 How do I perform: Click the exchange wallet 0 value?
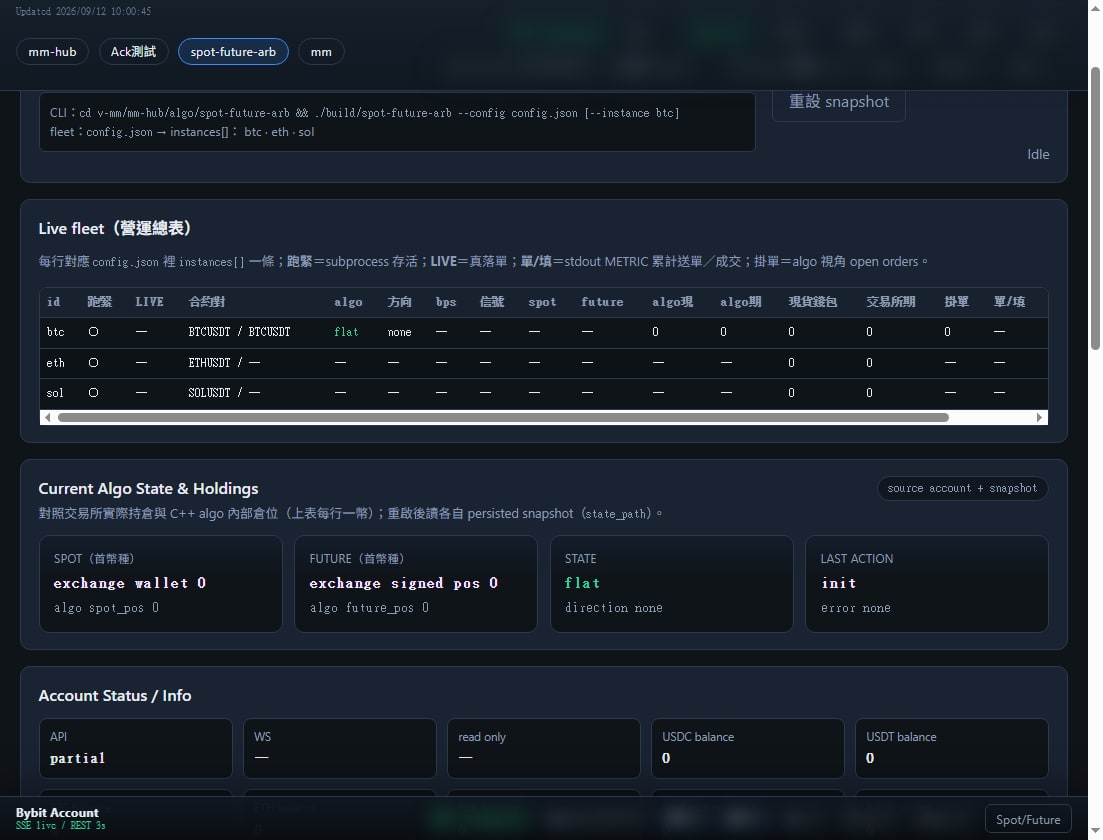click(129, 583)
